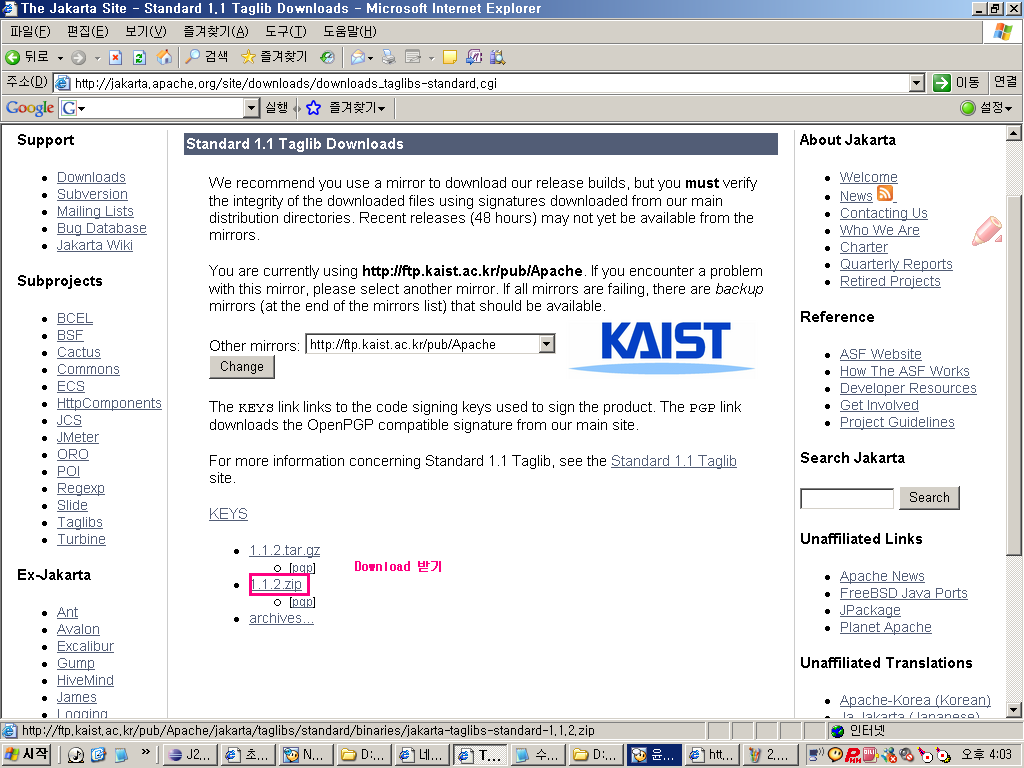1024x768 pixels.
Task: Click the RSS feed icon beside News
Action: (x=886, y=195)
